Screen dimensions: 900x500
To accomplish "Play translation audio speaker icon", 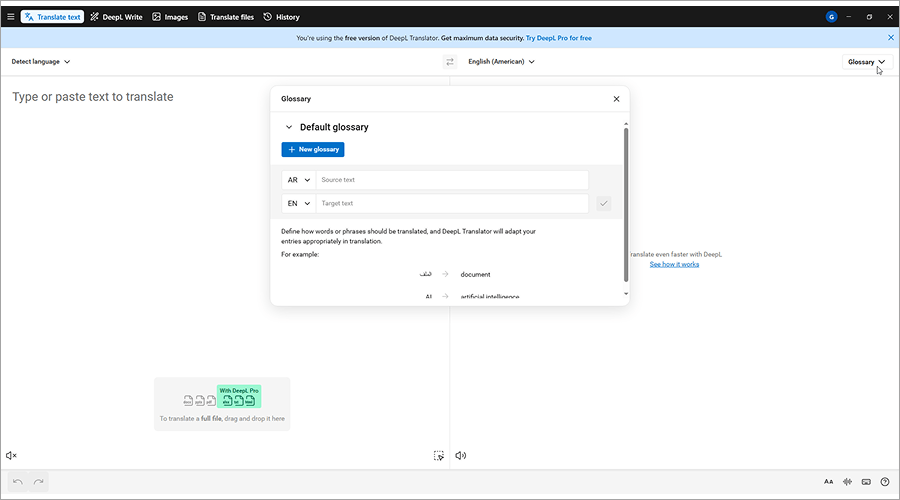I will (x=460, y=455).
